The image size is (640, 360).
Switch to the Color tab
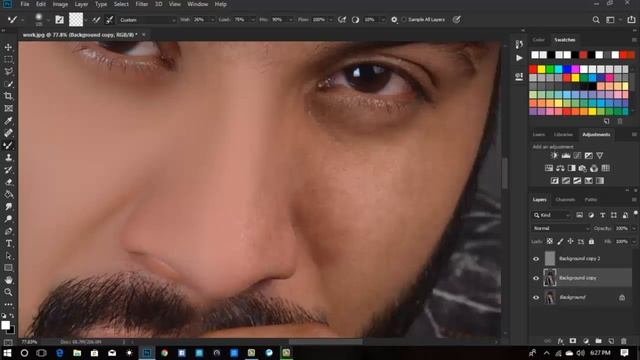point(538,40)
